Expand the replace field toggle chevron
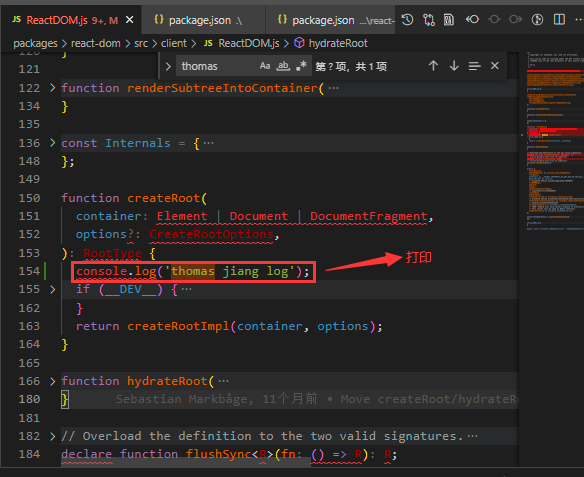Image resolution: width=584 pixels, height=477 pixels. [168, 67]
